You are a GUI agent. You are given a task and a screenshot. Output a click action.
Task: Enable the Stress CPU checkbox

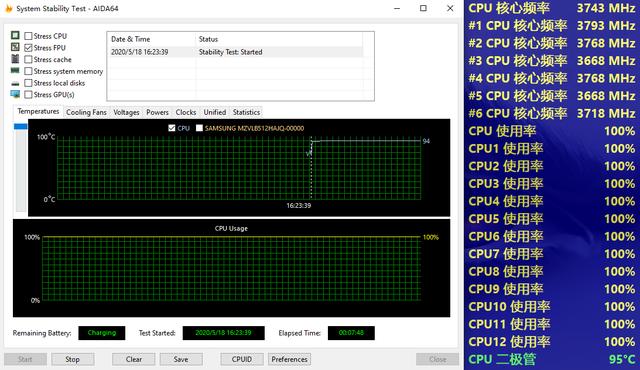pos(28,36)
